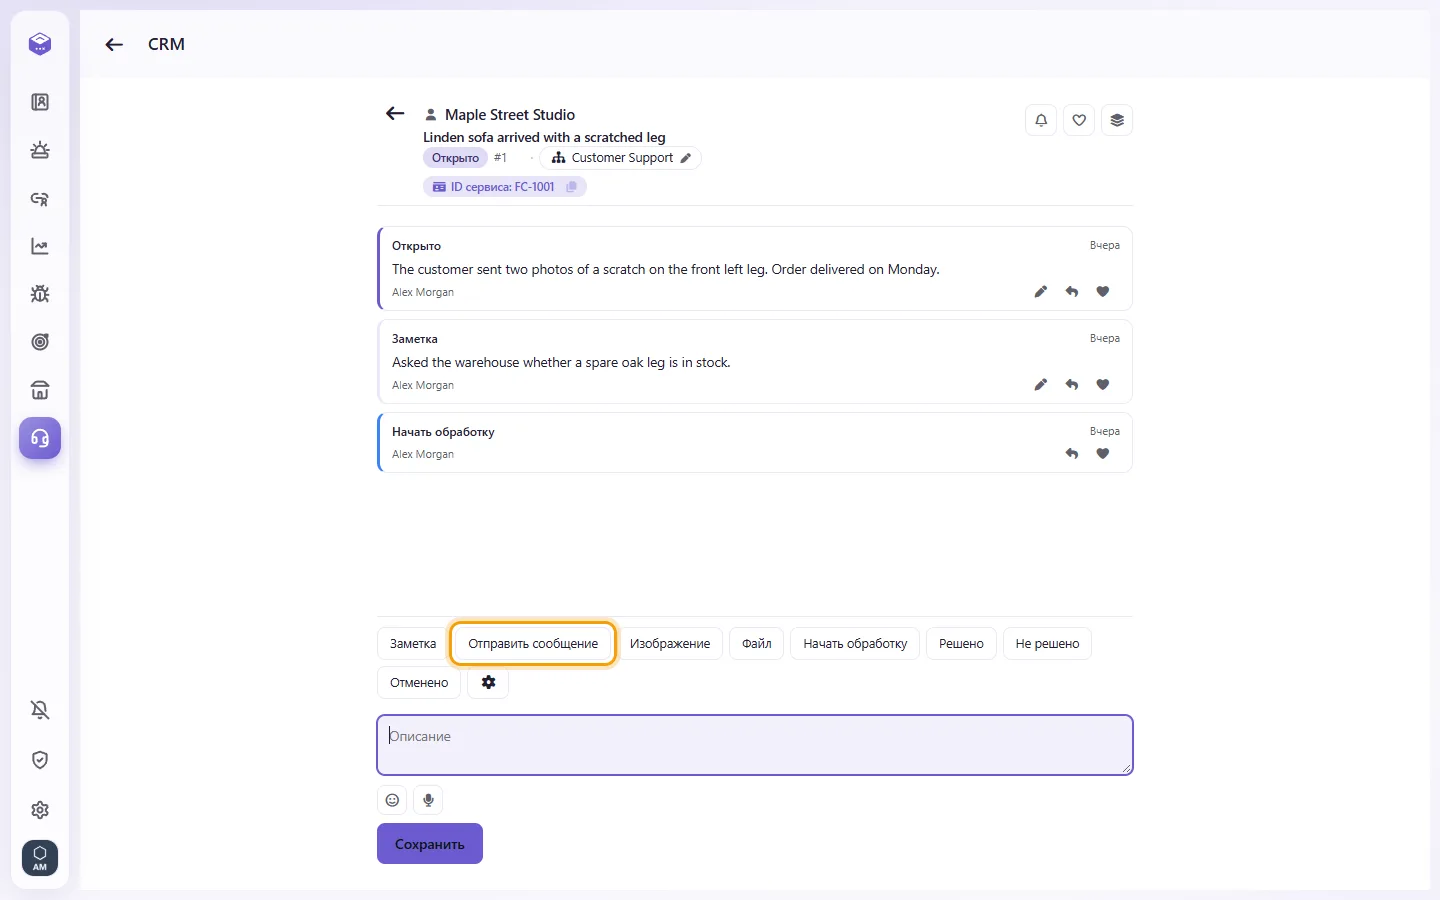Viewport: 1440px width, 900px height.
Task: Like the Начать обработку entry
Action: (x=1103, y=454)
